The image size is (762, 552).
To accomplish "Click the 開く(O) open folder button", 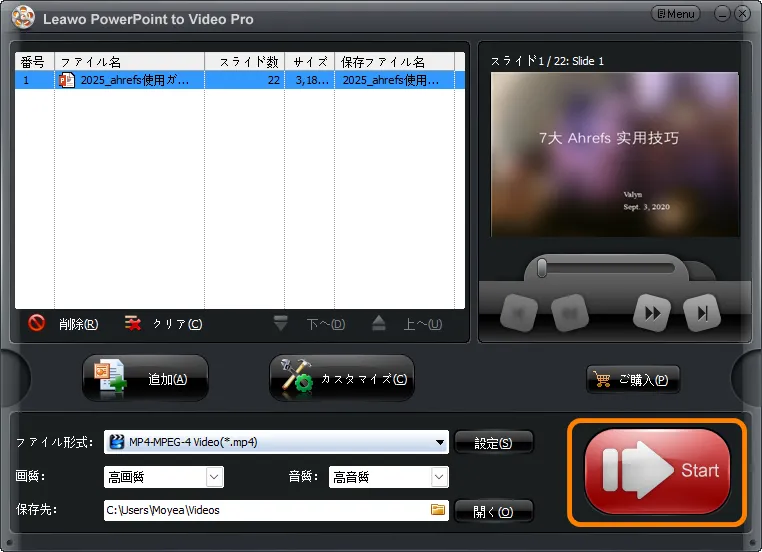I will click(x=493, y=512).
